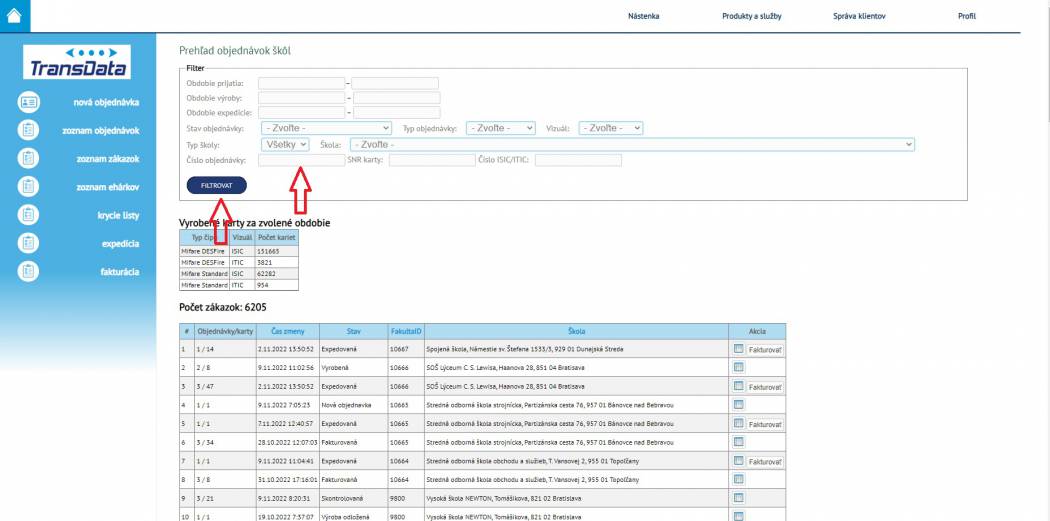
Task: Expand the 'Stav objednávky' dropdown
Action: click(326, 128)
